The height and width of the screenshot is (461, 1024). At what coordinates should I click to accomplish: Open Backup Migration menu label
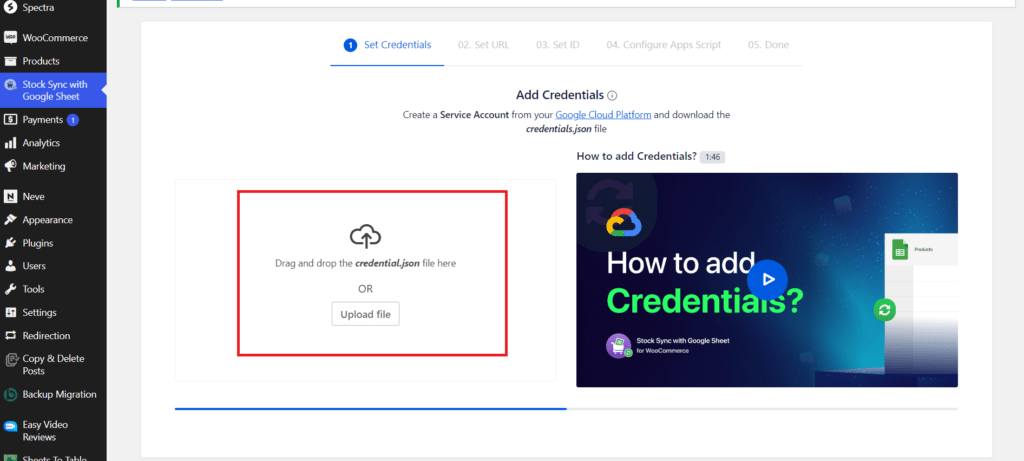click(59, 394)
